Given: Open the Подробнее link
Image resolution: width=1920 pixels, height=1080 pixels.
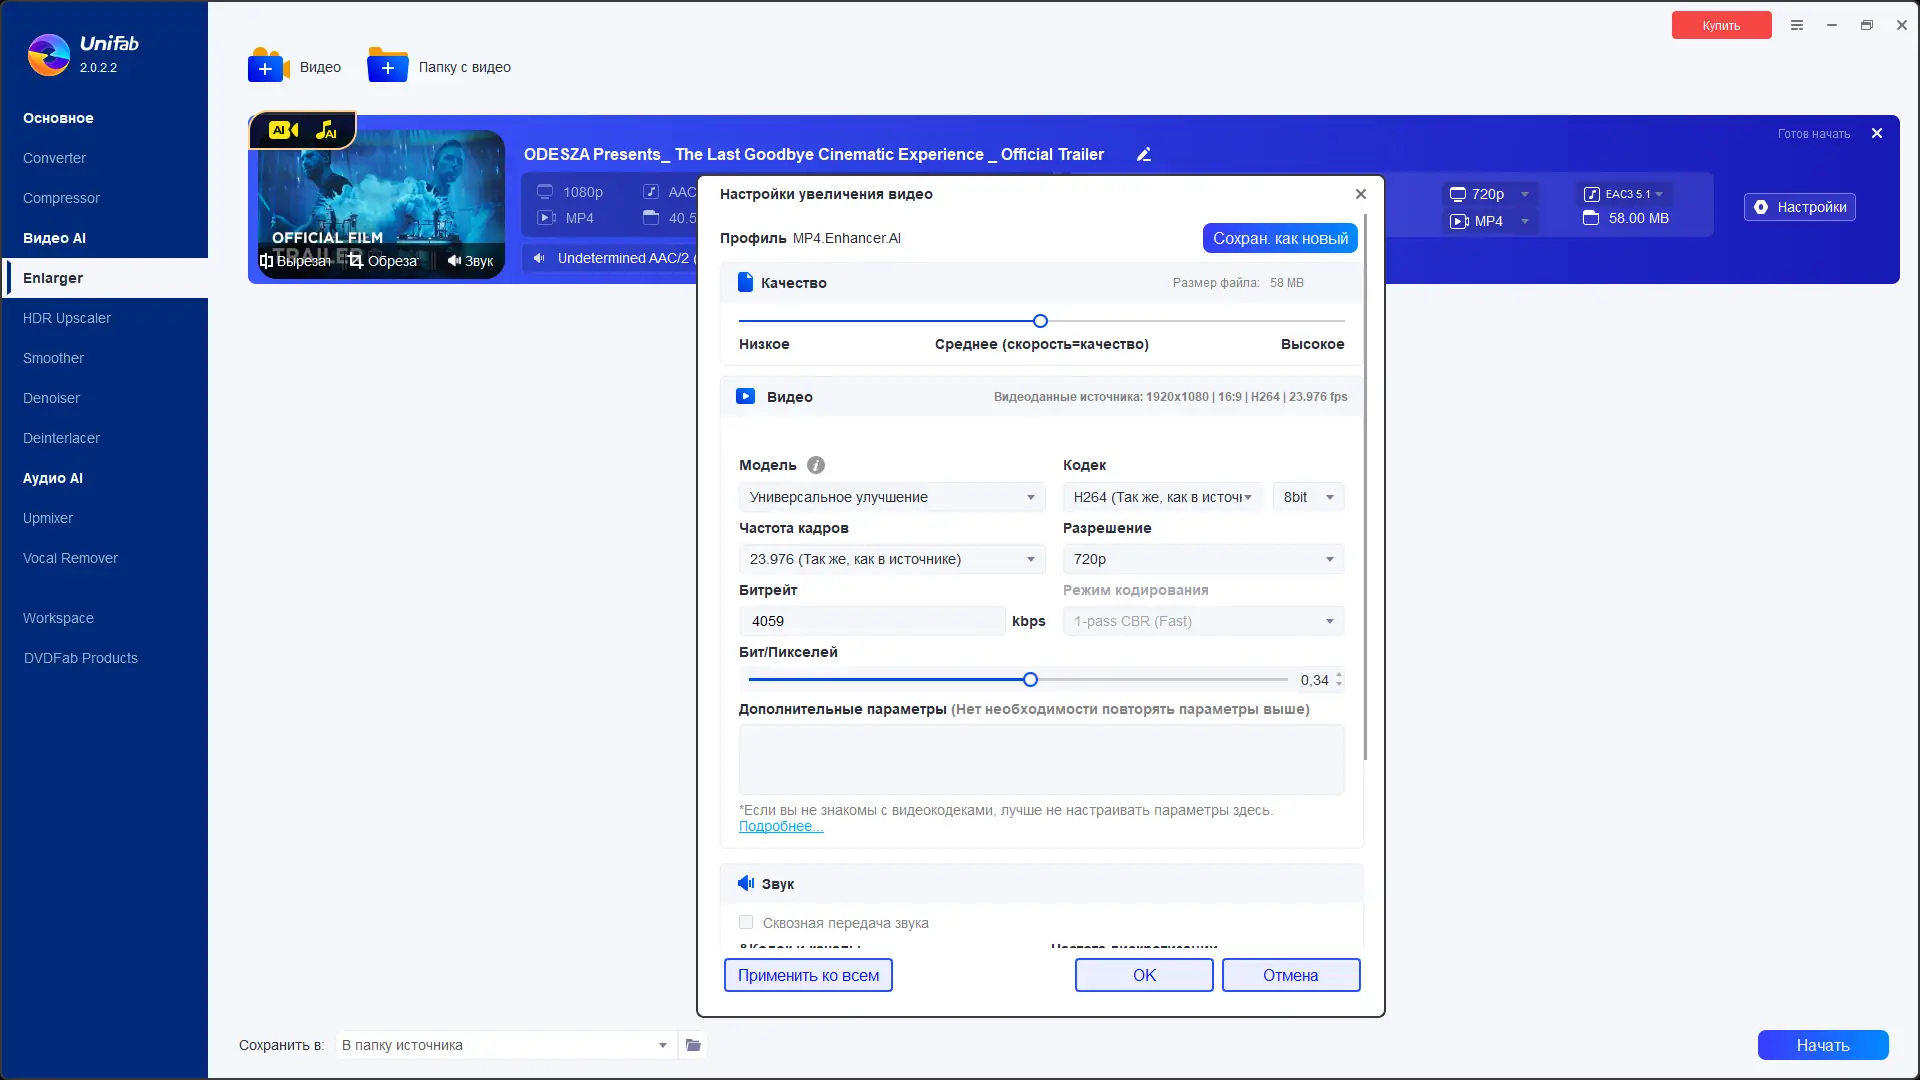Looking at the screenshot, I should pos(781,826).
